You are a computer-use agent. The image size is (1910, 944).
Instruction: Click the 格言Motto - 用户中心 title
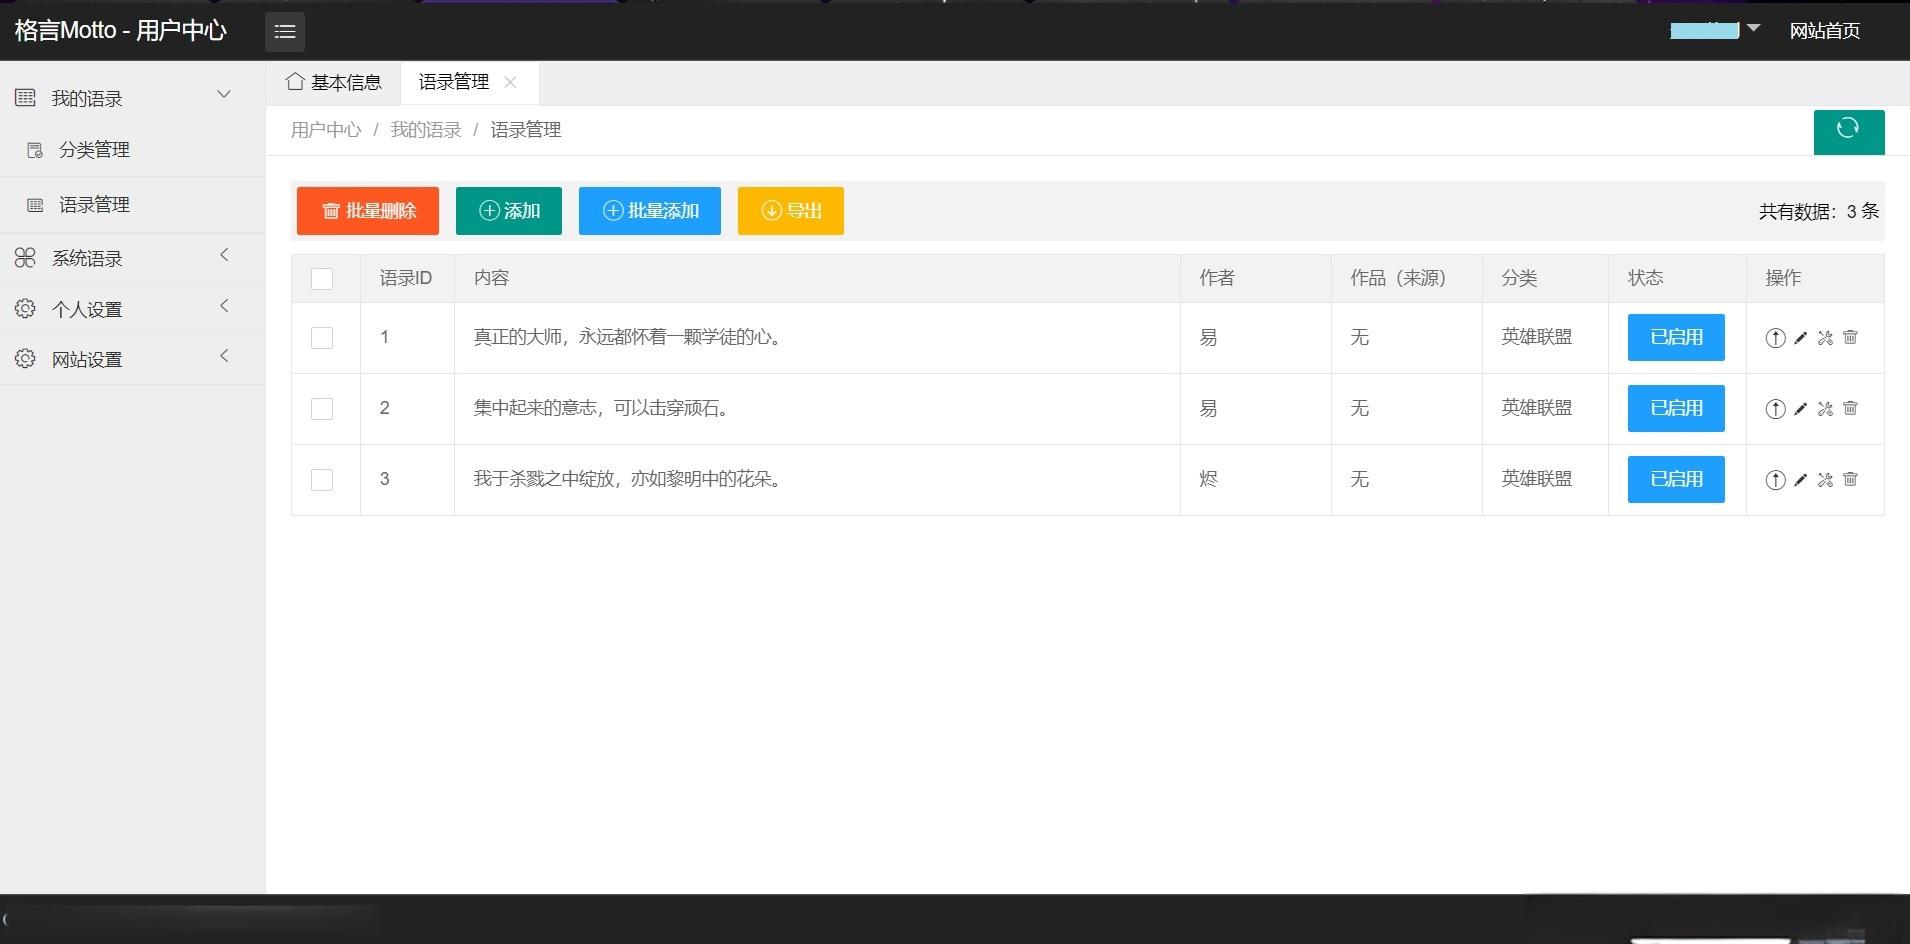pyautogui.click(x=120, y=31)
